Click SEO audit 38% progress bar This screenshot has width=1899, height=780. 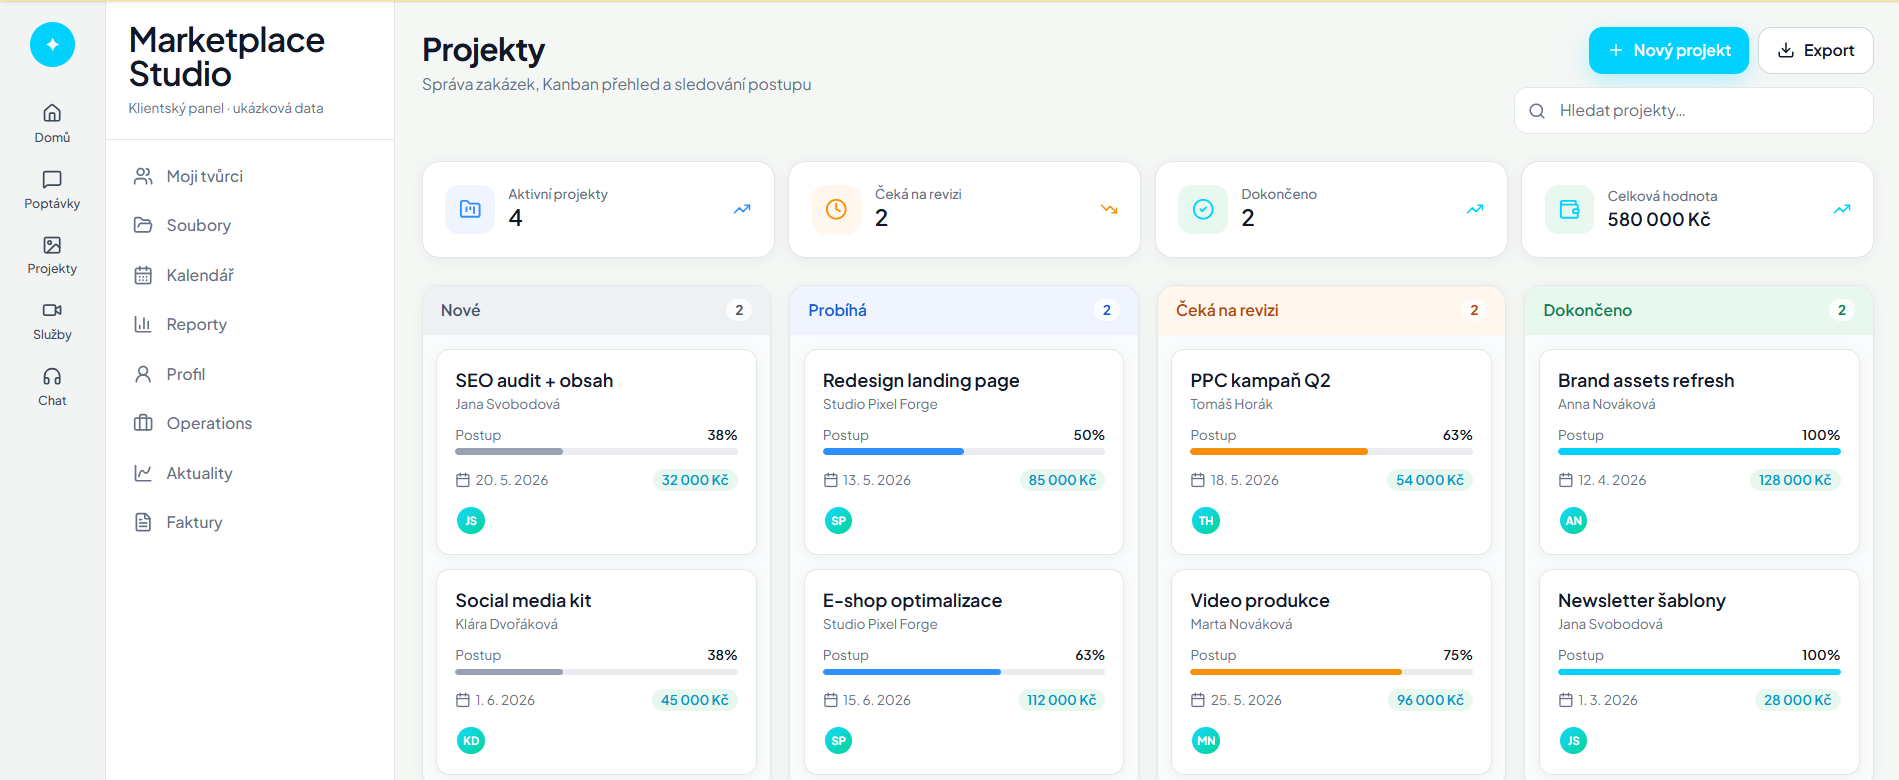pos(596,451)
